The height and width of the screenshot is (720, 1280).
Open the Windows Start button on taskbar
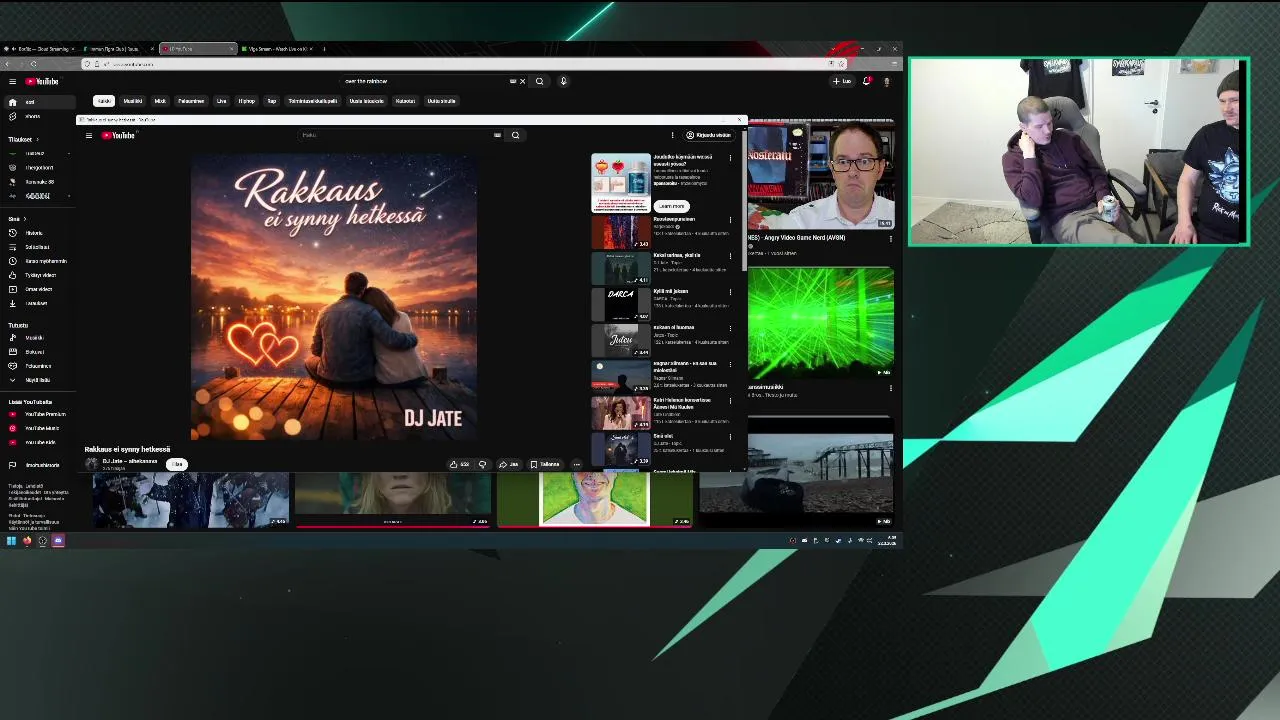(x=11, y=541)
